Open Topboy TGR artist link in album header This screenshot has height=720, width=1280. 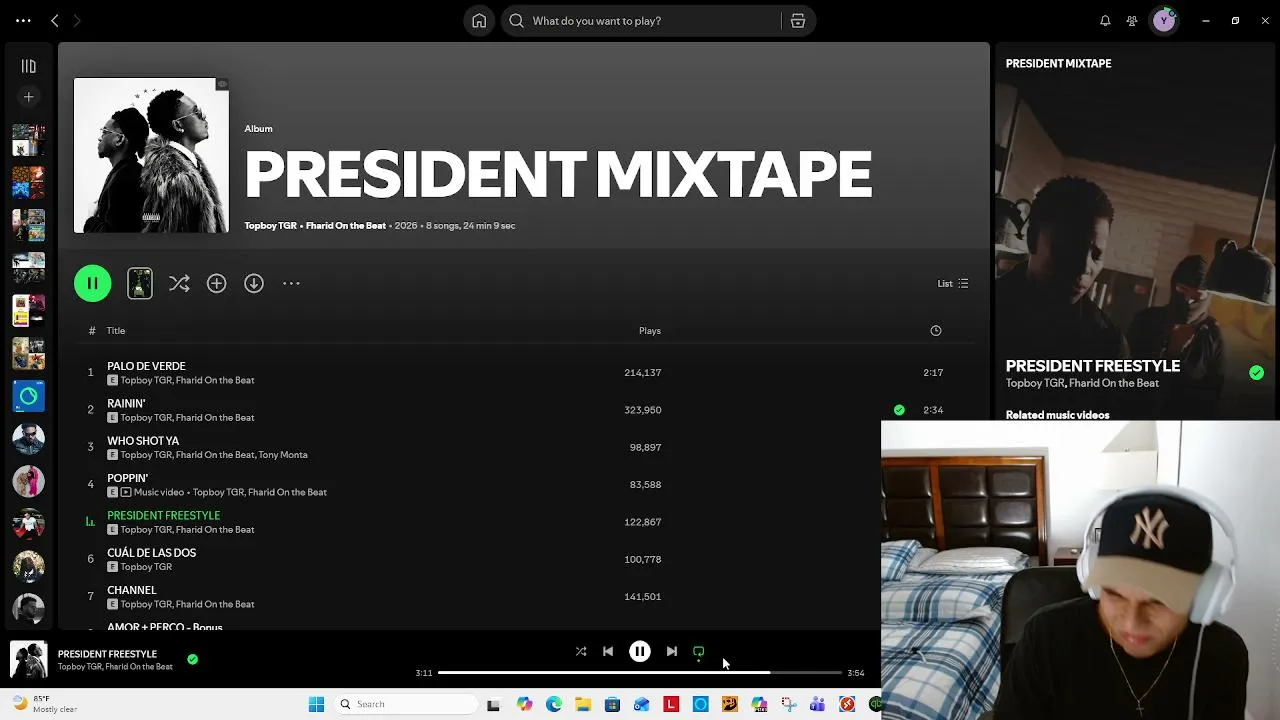[270, 226]
